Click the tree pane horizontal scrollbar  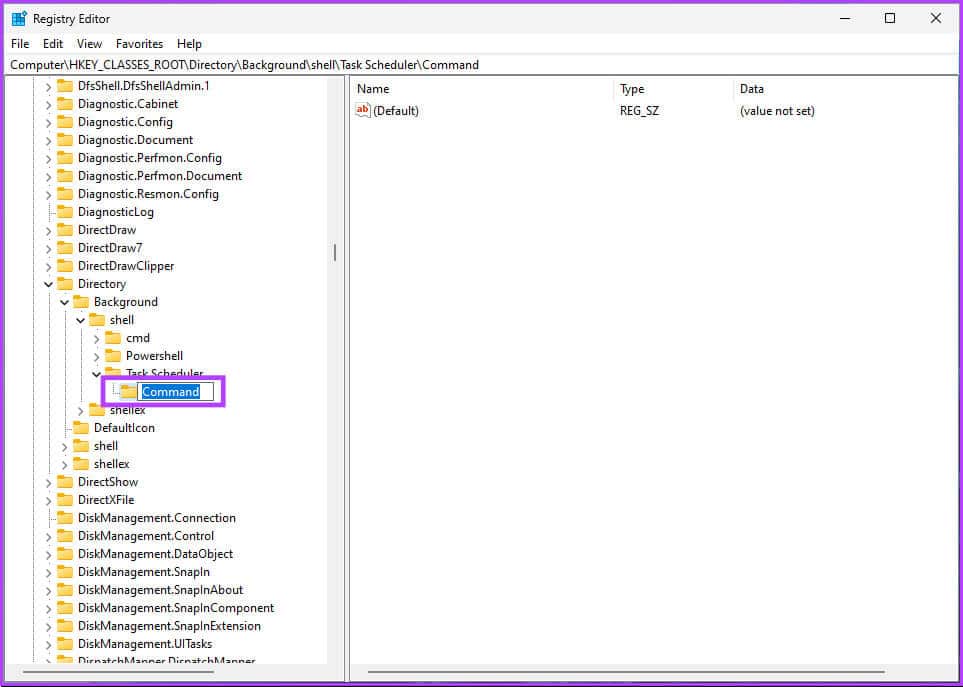tap(119, 672)
